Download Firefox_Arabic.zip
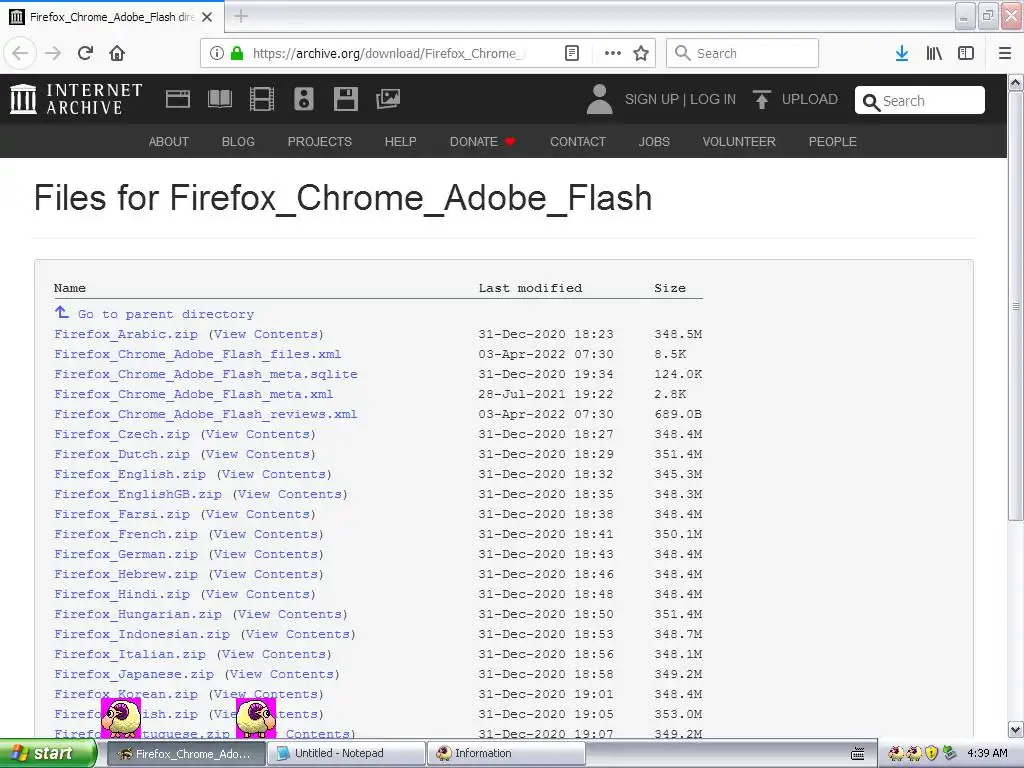The width and height of the screenshot is (1024, 768). (126, 334)
